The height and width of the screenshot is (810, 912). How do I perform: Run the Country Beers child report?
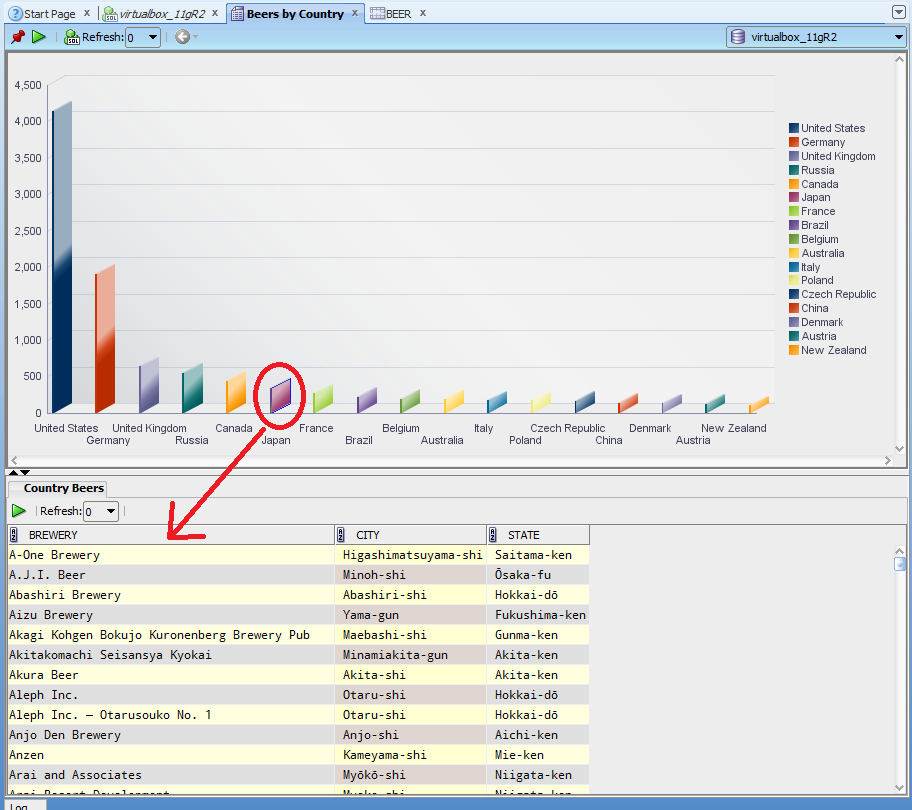[19, 511]
